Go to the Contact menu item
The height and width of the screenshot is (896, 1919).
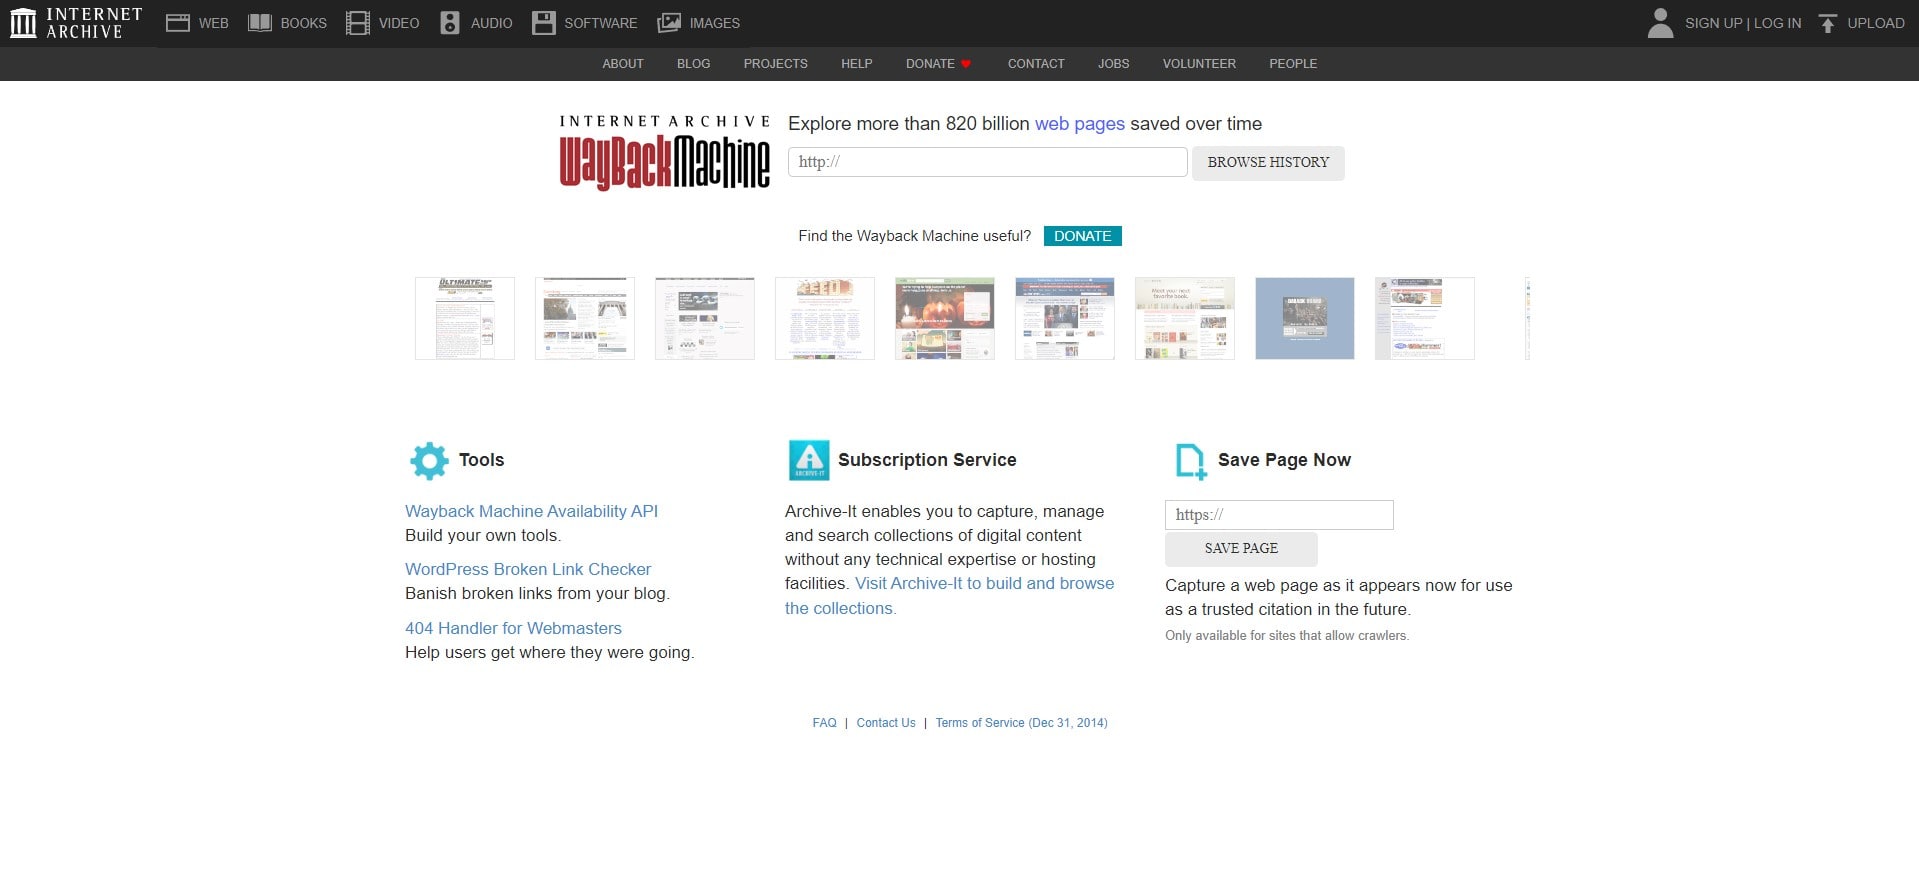point(1036,64)
